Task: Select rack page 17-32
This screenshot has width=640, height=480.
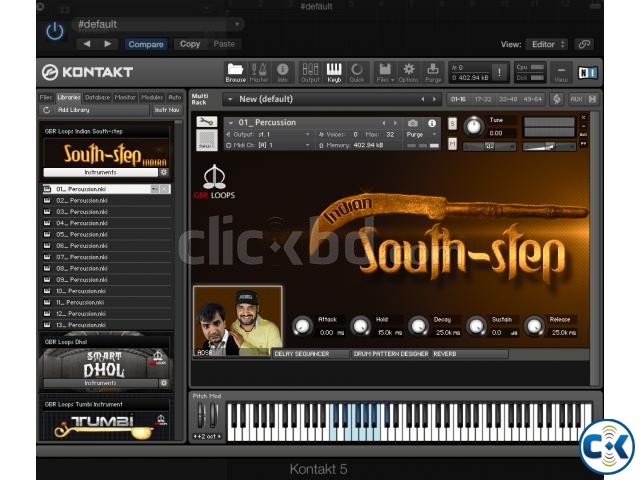Action: coord(483,99)
